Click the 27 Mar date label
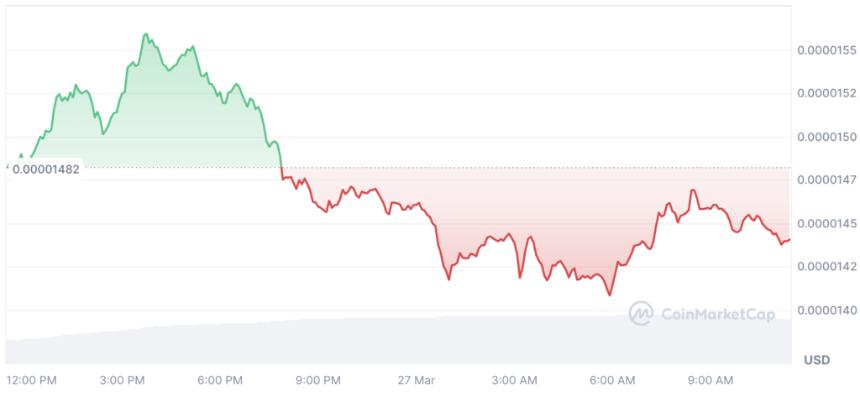Viewport: 860px width, 401px height. click(x=417, y=380)
